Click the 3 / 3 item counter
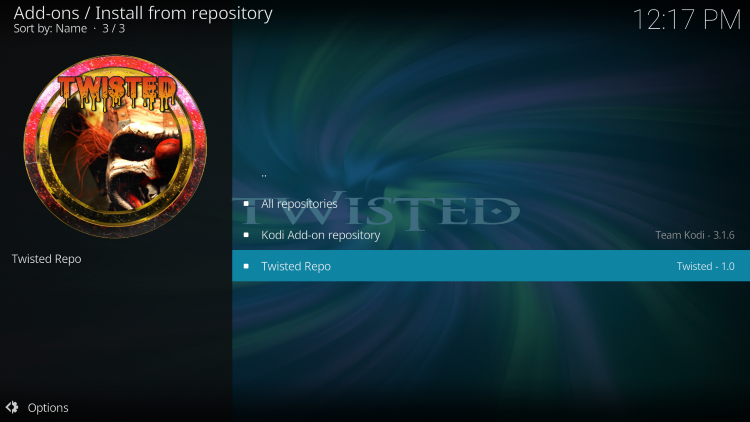The image size is (750, 422). (113, 29)
